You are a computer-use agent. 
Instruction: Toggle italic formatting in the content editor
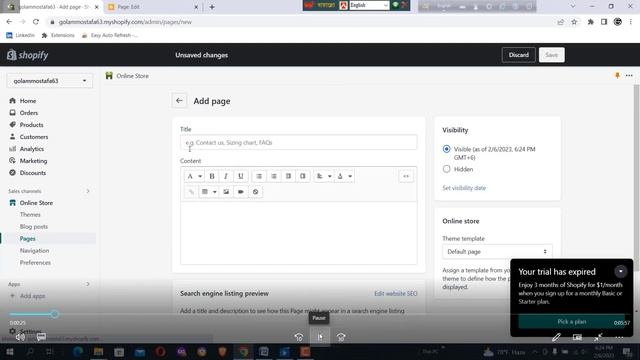pyautogui.click(x=226, y=176)
